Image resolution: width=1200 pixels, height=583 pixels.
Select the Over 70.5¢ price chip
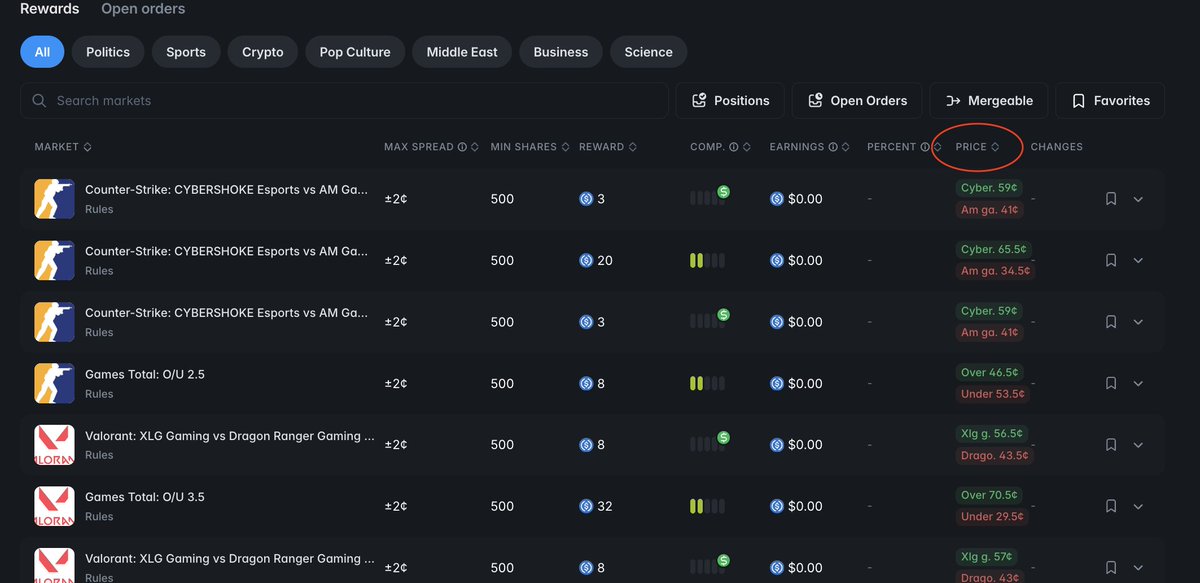pos(990,496)
